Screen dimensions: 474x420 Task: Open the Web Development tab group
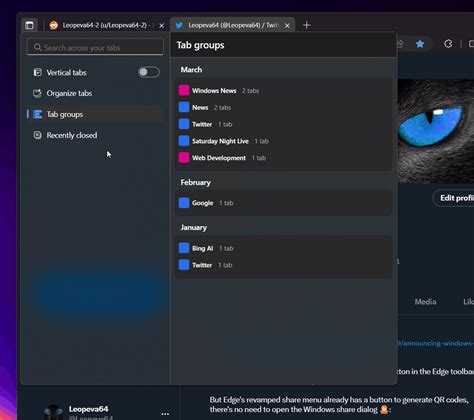tap(283, 158)
